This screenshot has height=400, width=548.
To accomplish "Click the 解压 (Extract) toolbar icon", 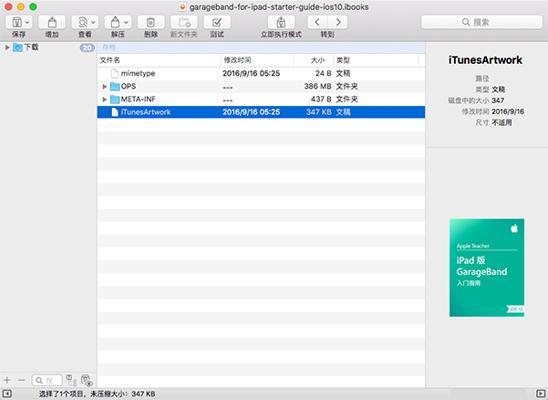I will tap(118, 22).
